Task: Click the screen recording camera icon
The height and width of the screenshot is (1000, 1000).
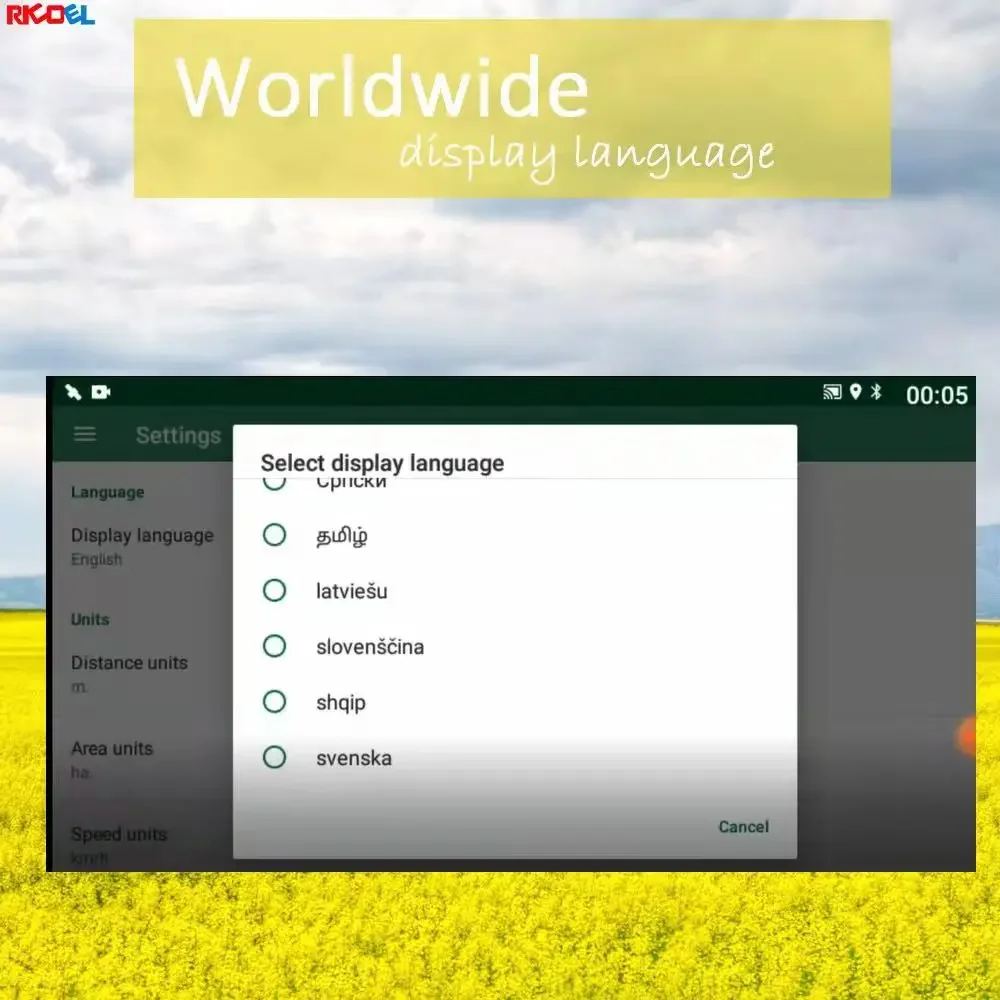Action: [x=101, y=392]
